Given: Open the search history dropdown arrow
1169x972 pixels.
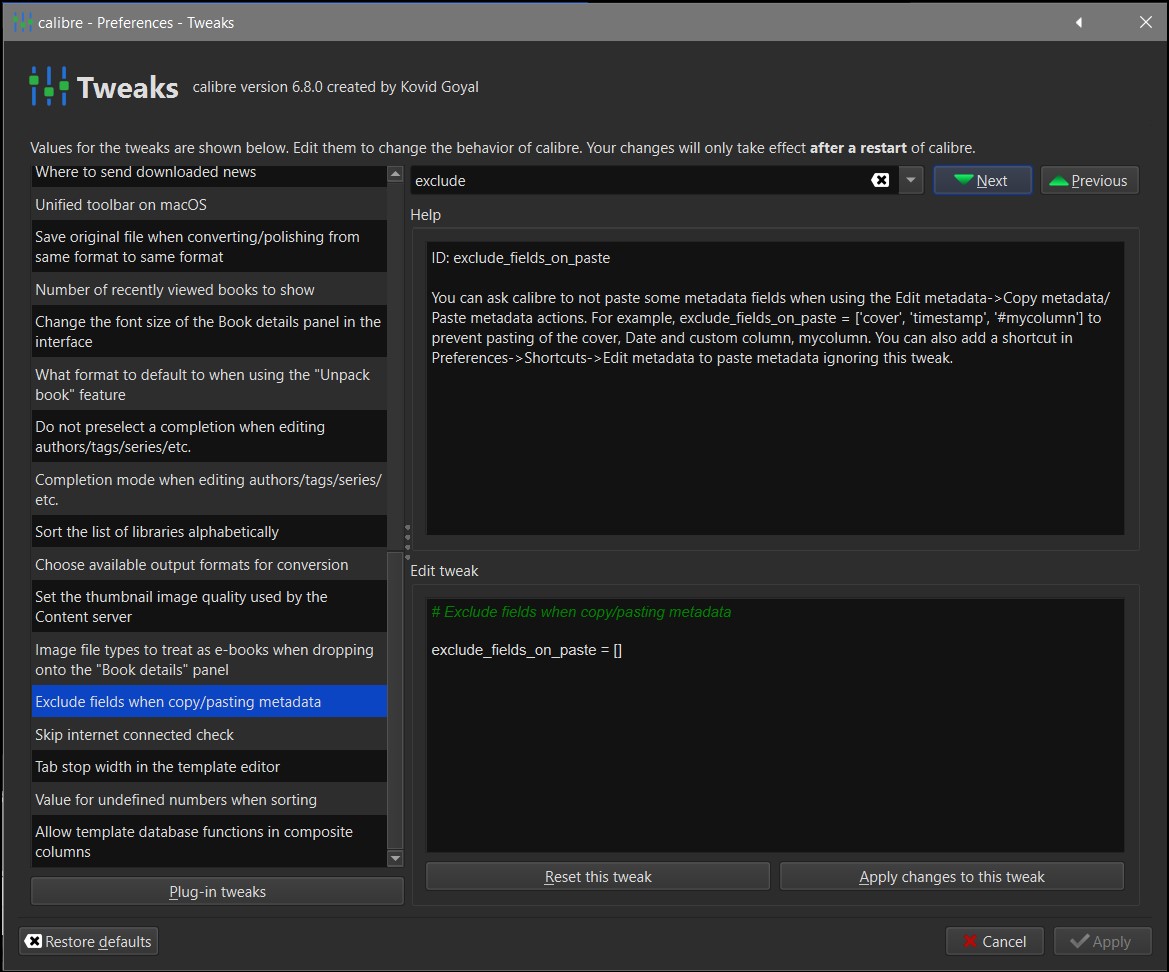Looking at the screenshot, I should click(910, 180).
